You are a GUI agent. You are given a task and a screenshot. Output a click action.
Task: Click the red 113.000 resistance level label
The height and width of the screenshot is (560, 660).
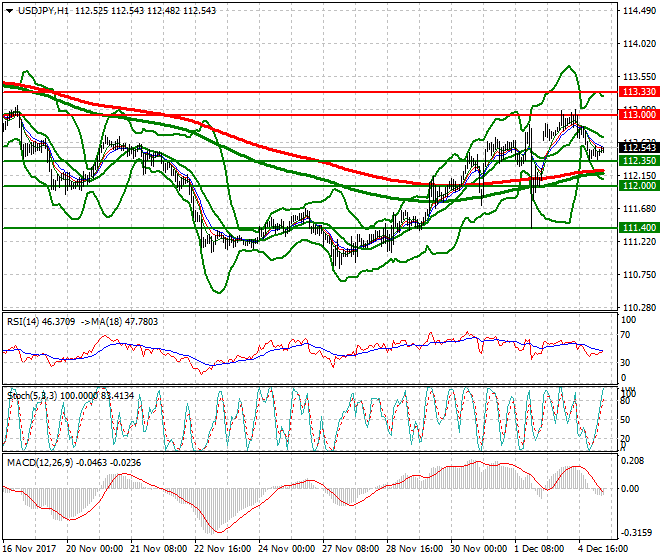click(639, 115)
